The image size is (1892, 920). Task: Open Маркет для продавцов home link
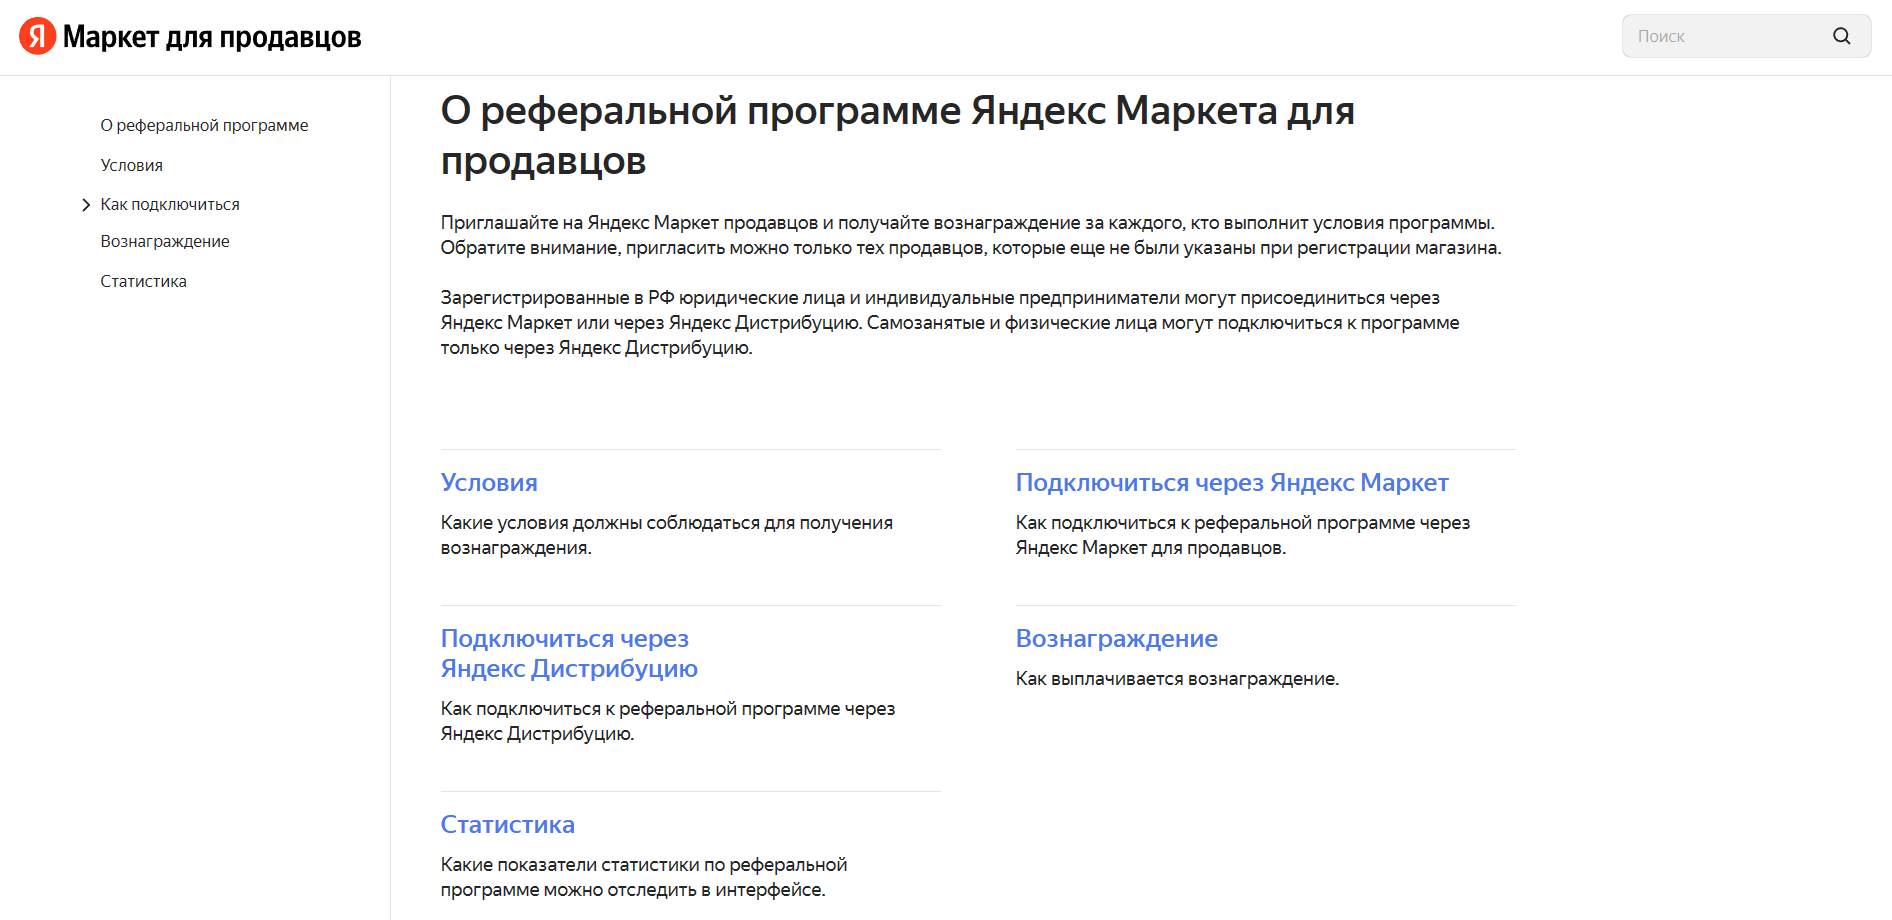pyautogui.click(x=212, y=37)
